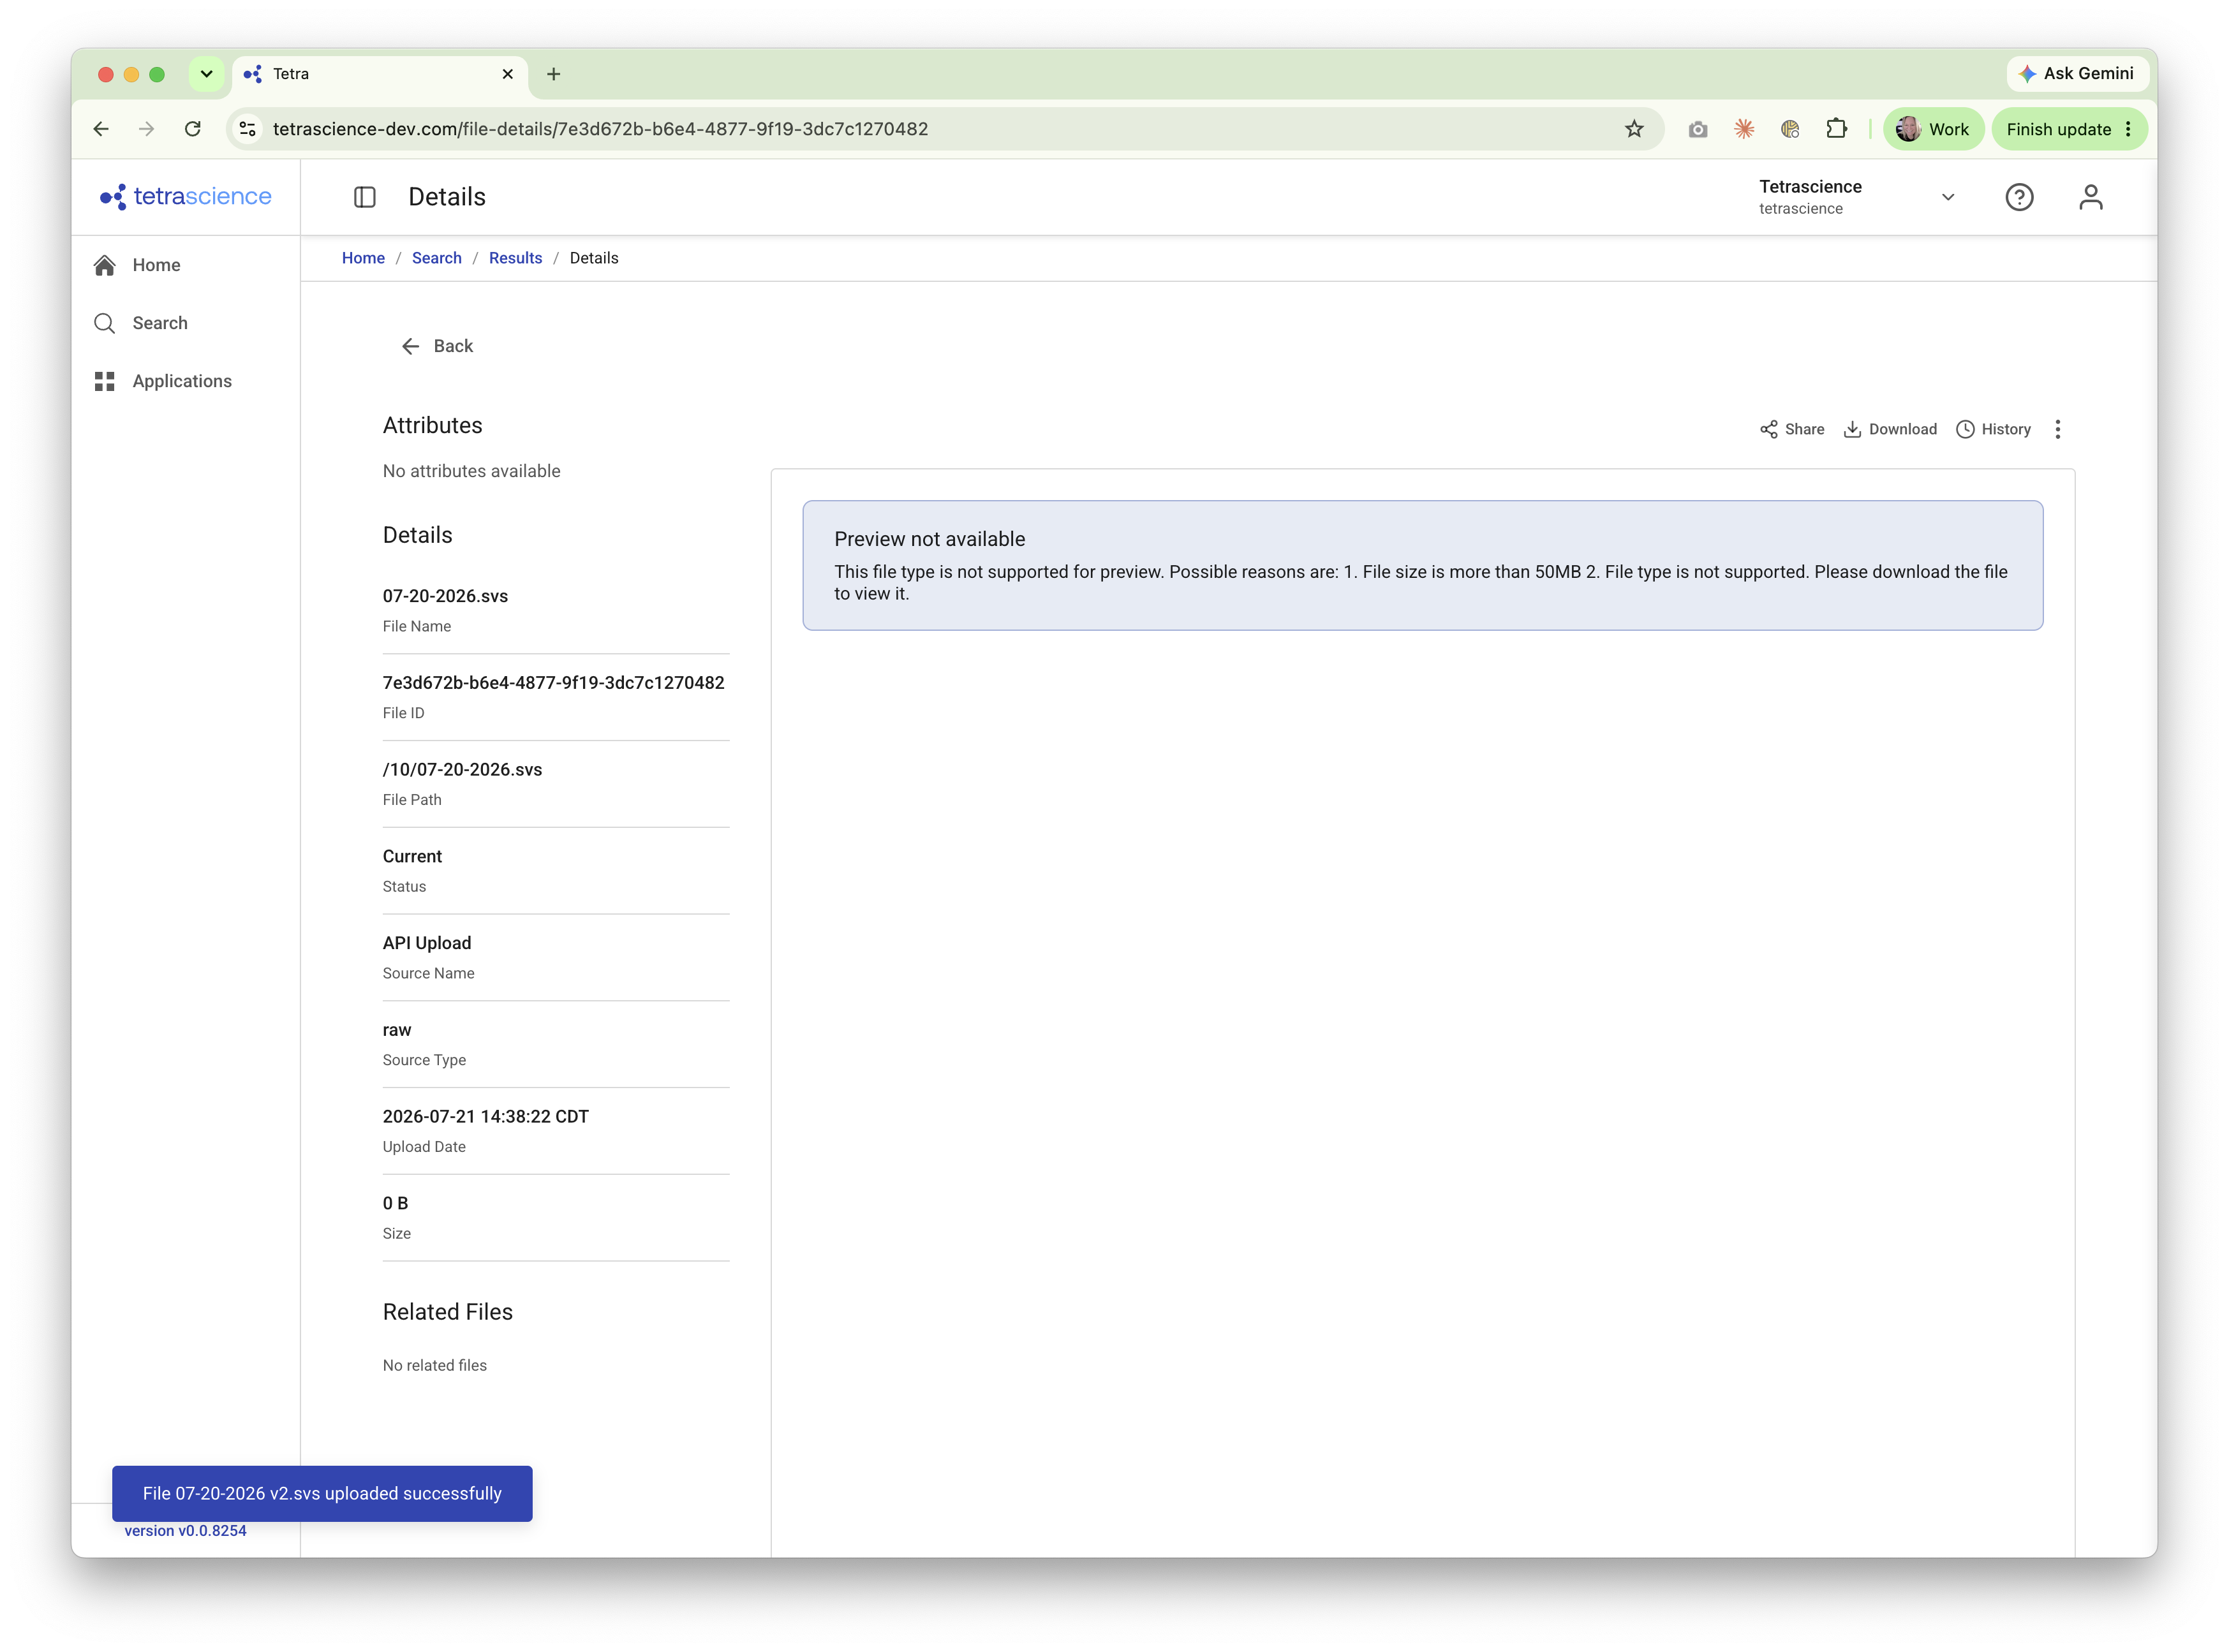Click the cookie extension icon
Screen dimensions: 2229x1652
1790,129
